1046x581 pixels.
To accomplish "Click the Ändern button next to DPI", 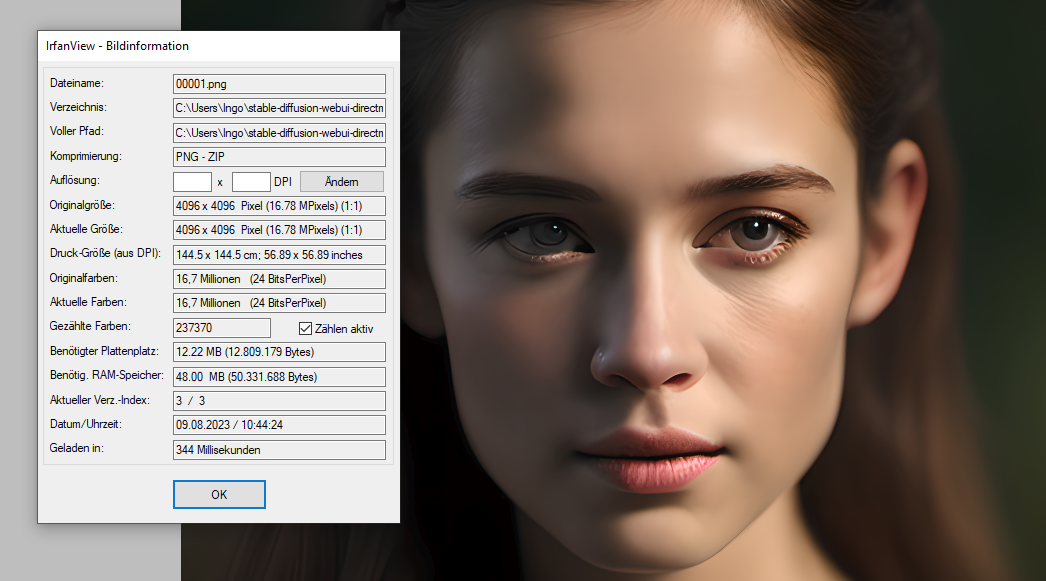I will [341, 181].
